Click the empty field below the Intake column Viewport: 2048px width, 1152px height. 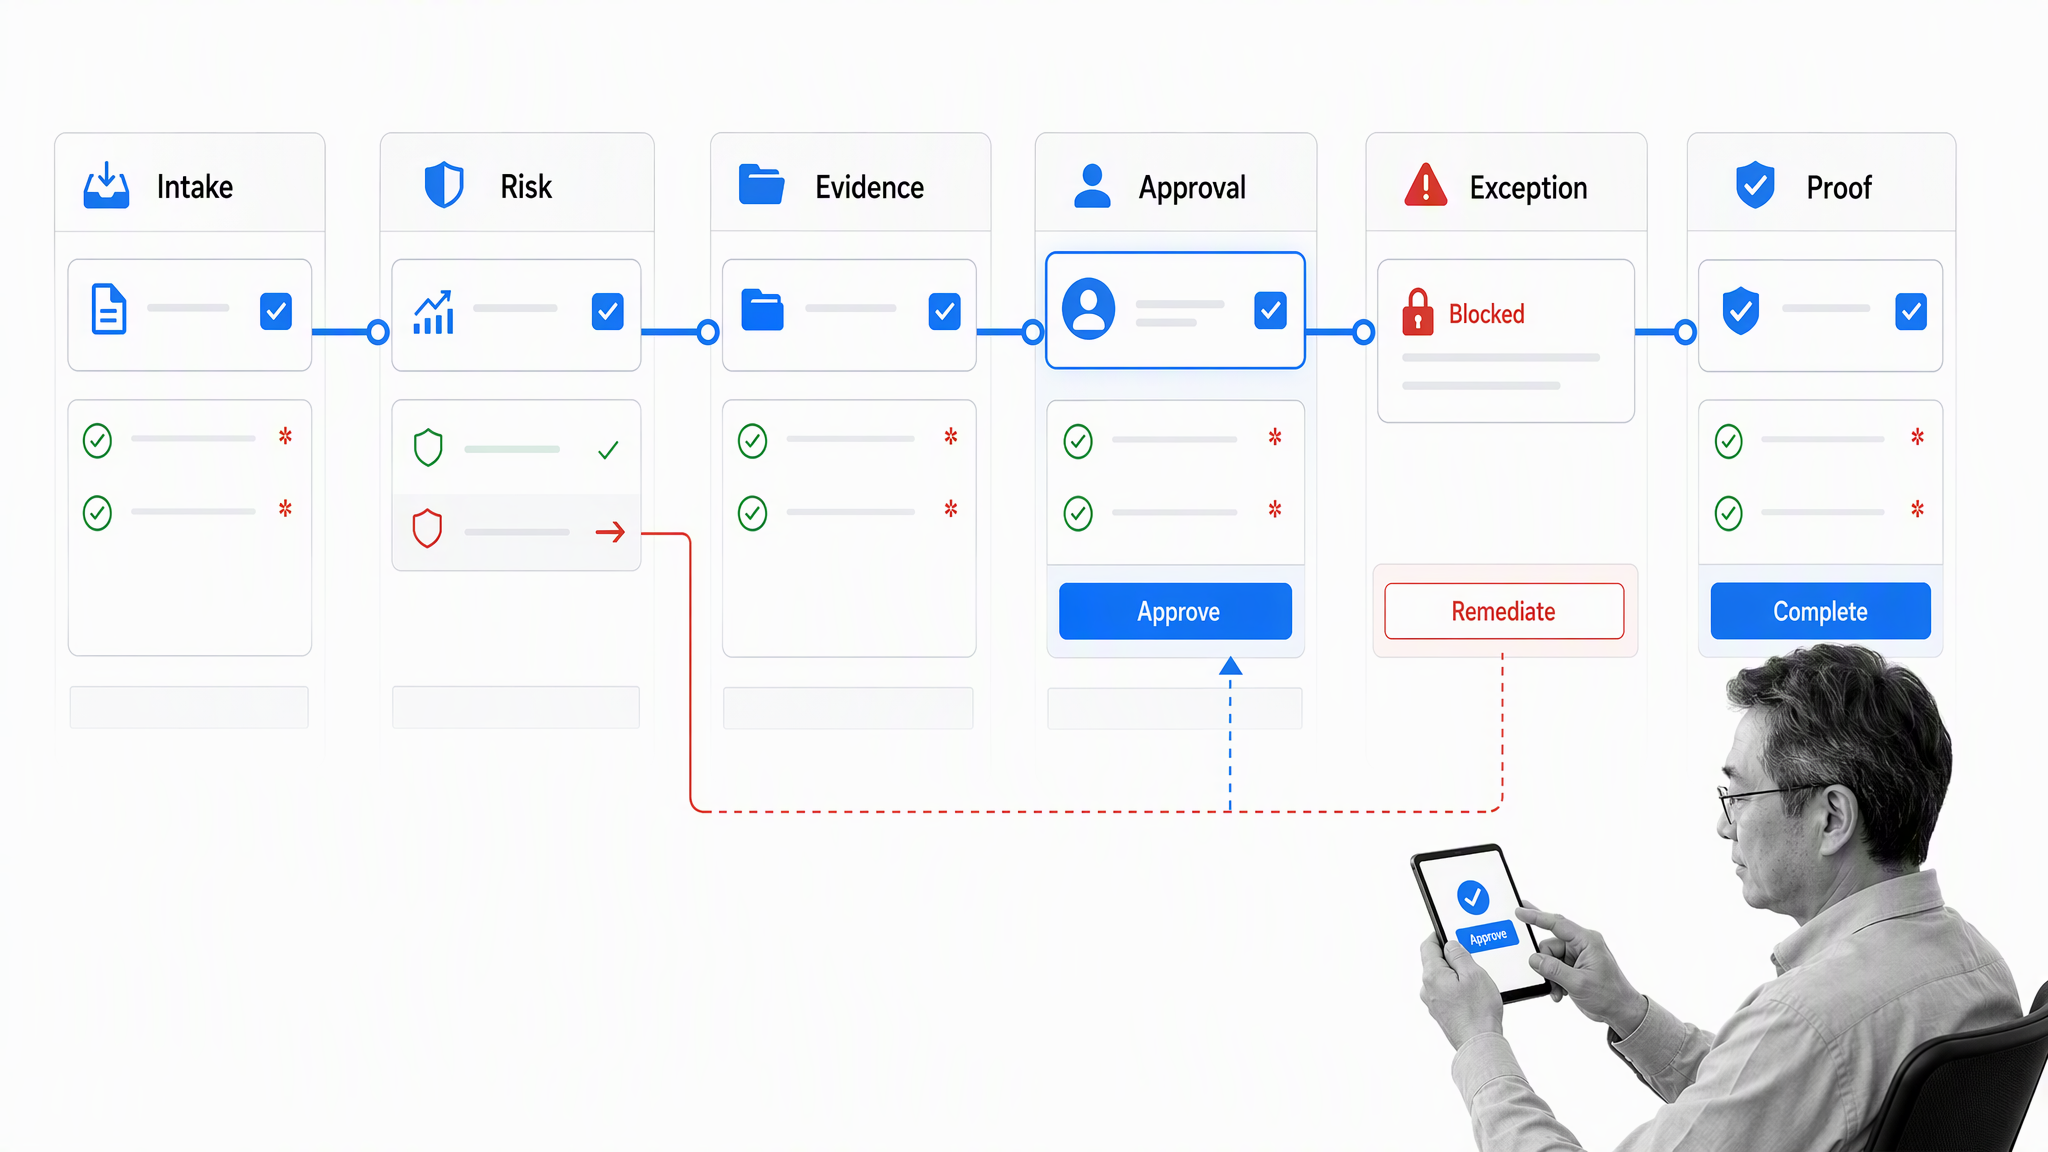(189, 707)
